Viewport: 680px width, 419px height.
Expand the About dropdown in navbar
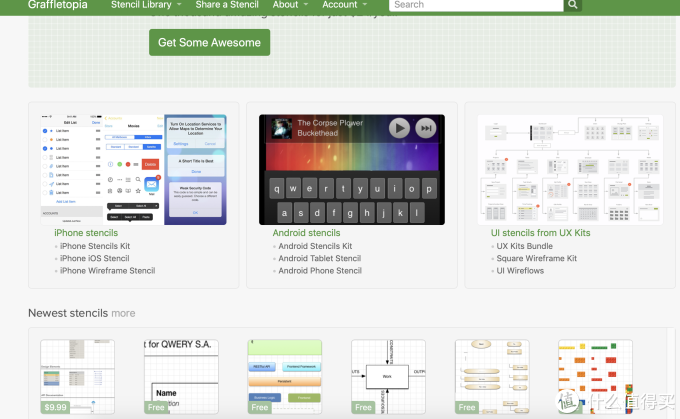coord(290,5)
